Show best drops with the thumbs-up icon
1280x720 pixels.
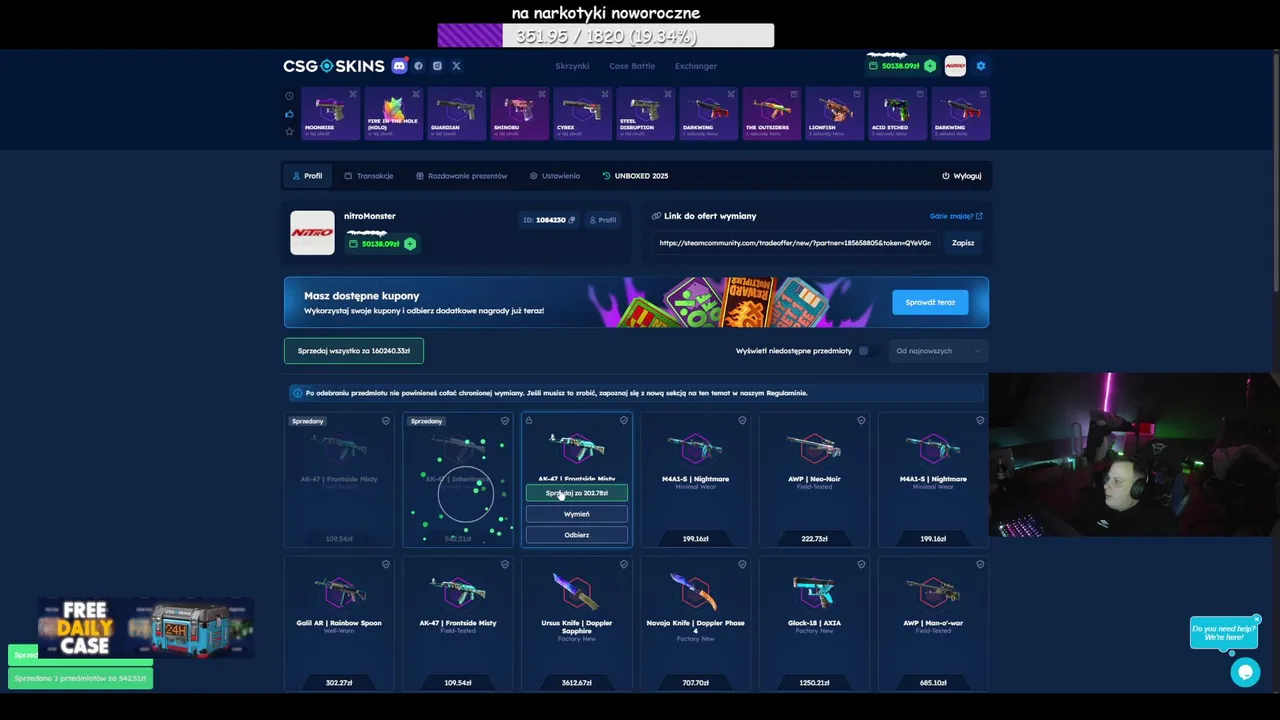[x=289, y=114]
